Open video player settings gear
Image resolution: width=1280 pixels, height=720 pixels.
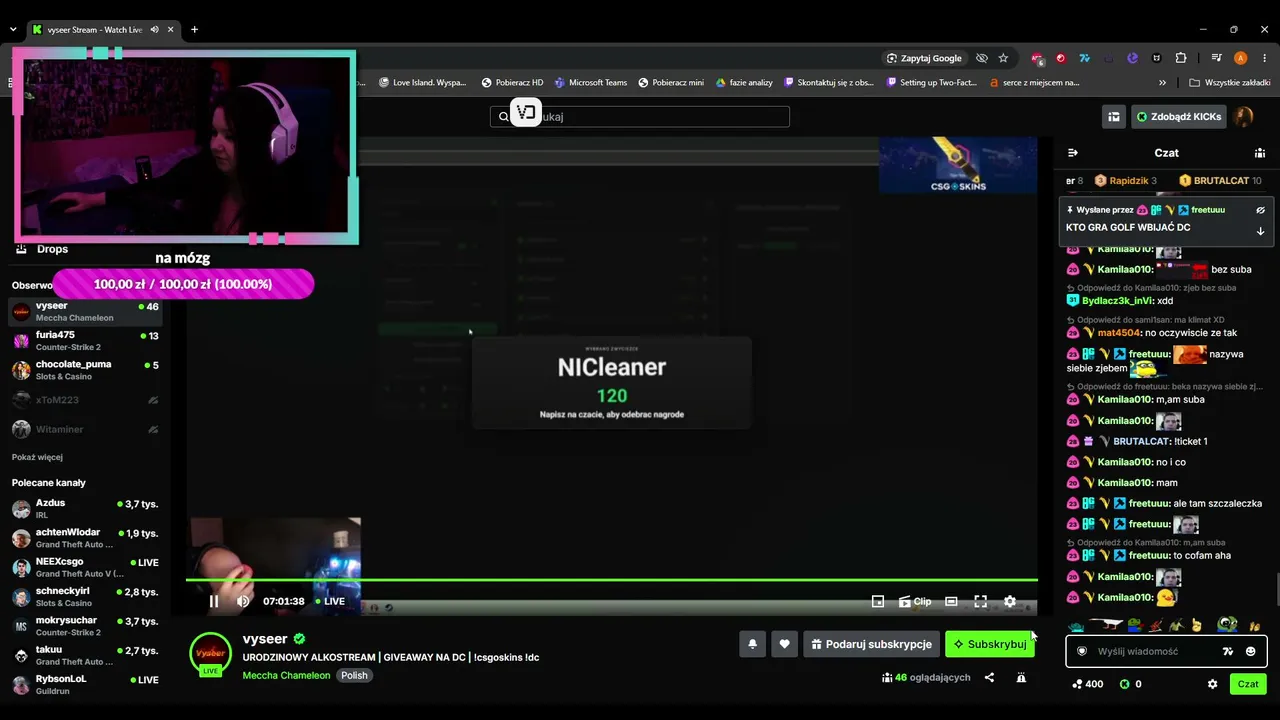point(1010,601)
